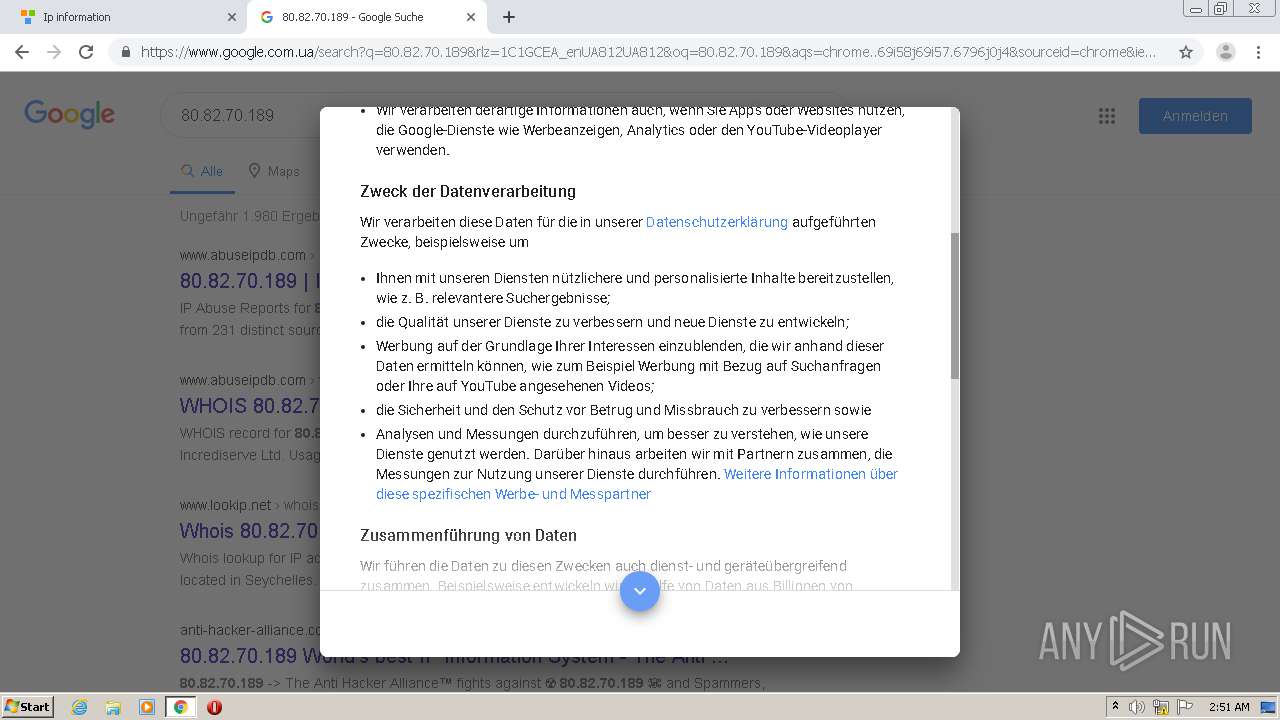1280x720 pixels.
Task: Close the Ip information tab
Action: [x=232, y=17]
